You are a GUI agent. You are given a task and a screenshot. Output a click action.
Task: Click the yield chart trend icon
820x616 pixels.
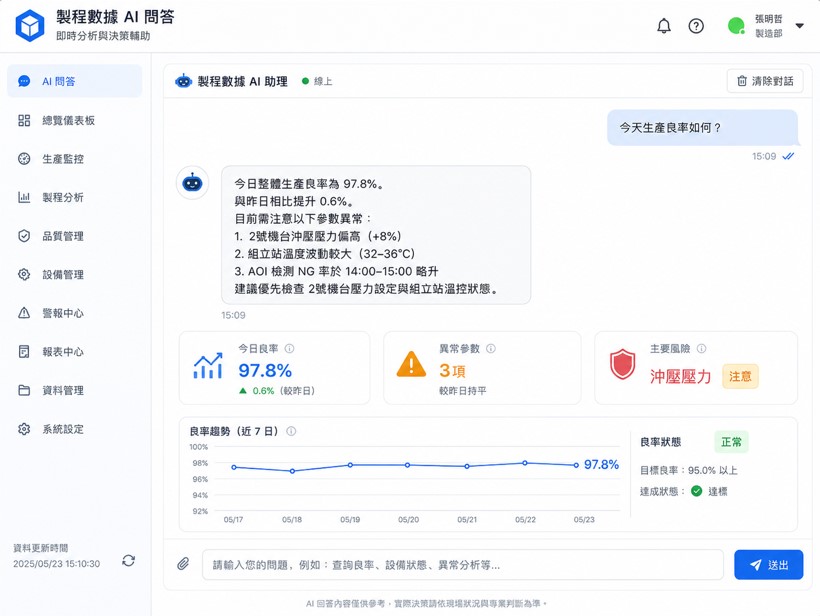tap(208, 366)
